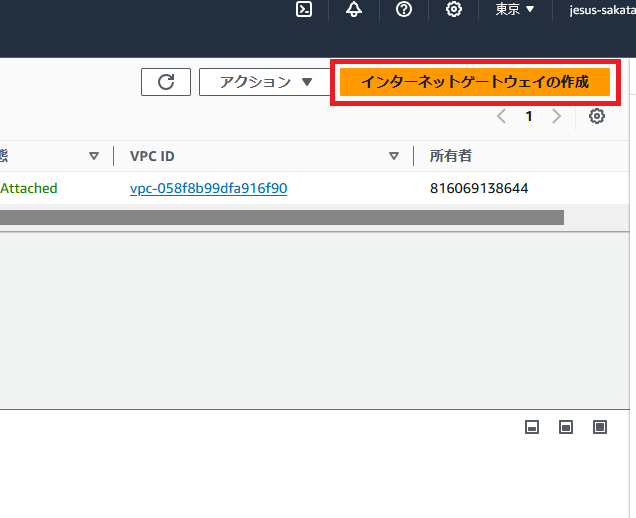Click the 所有者 column header
Image resolution: width=636 pixels, height=518 pixels.
(x=451, y=156)
